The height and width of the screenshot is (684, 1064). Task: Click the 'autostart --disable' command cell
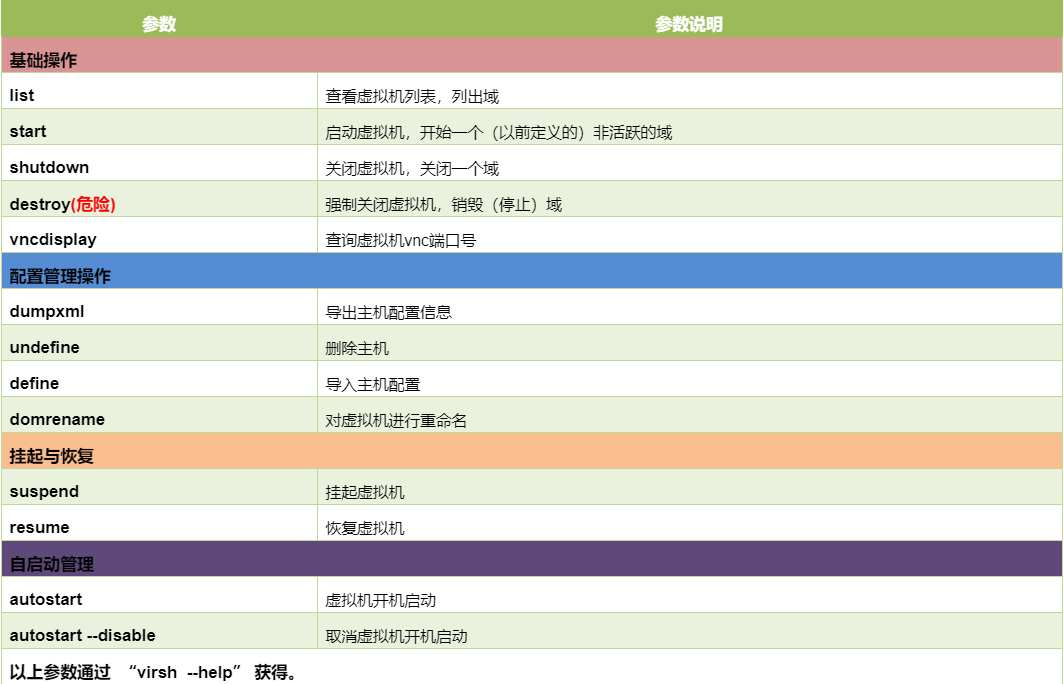(159, 630)
